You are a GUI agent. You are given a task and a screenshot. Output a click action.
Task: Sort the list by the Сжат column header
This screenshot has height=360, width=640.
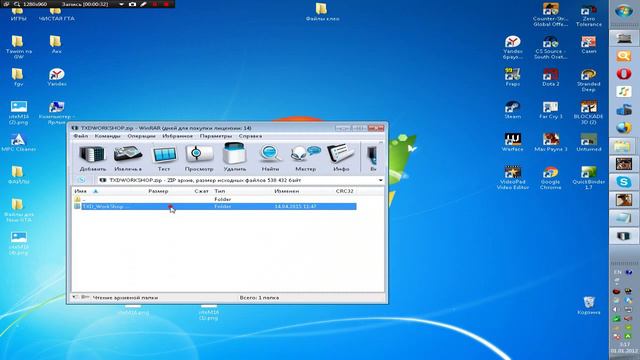coord(201,191)
